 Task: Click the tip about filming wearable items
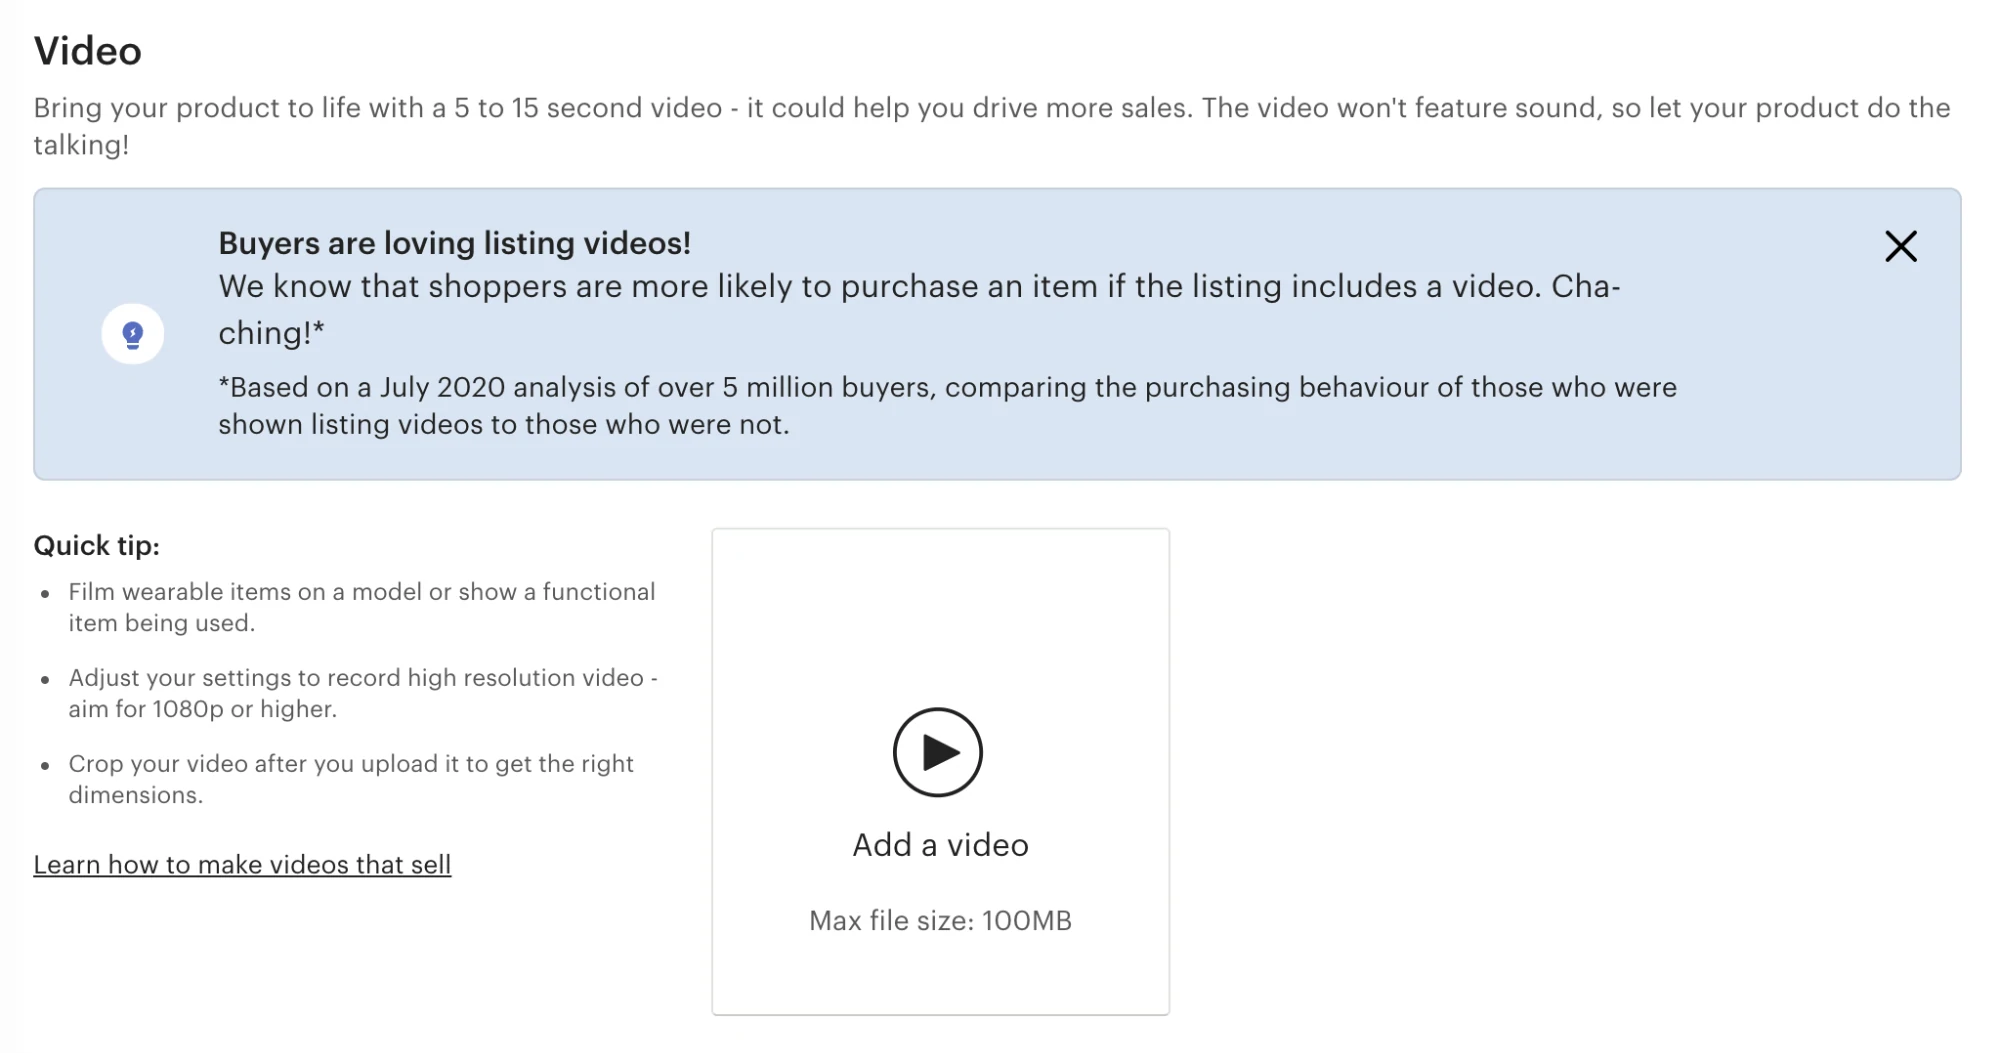pos(361,607)
